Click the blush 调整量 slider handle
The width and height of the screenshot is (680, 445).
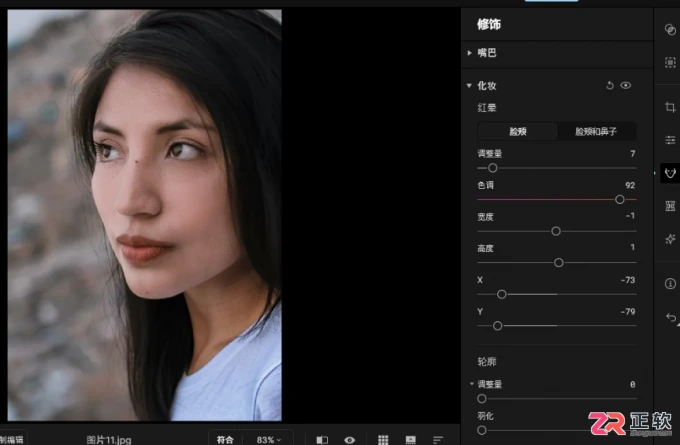click(x=492, y=168)
